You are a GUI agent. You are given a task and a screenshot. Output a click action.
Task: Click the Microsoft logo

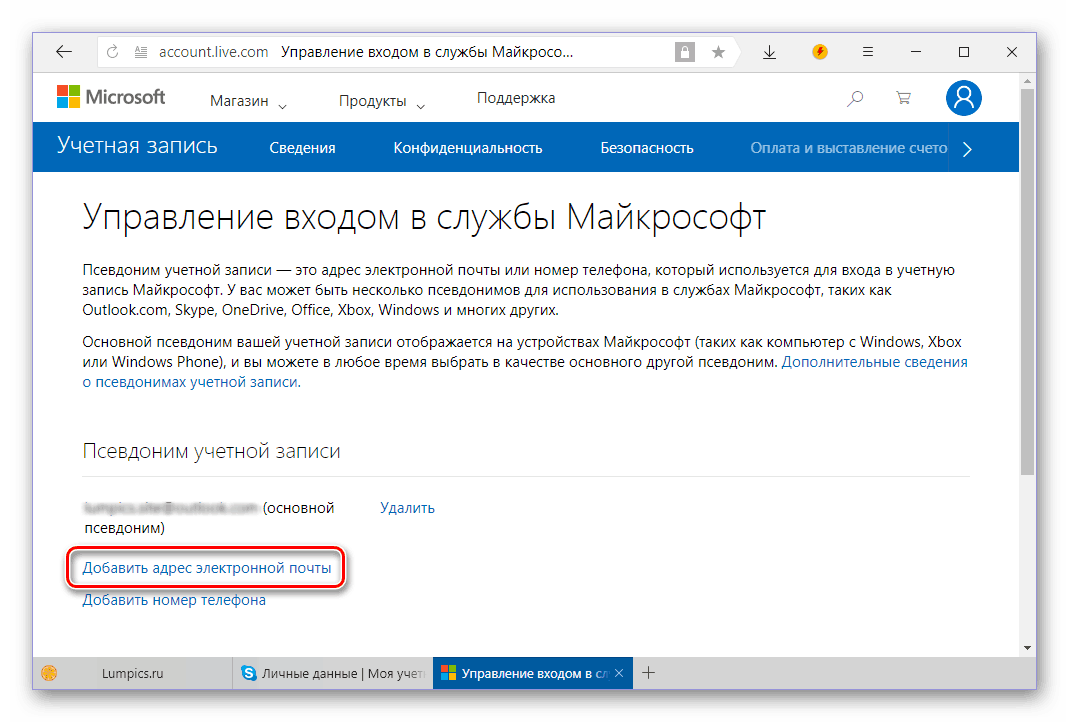[111, 97]
